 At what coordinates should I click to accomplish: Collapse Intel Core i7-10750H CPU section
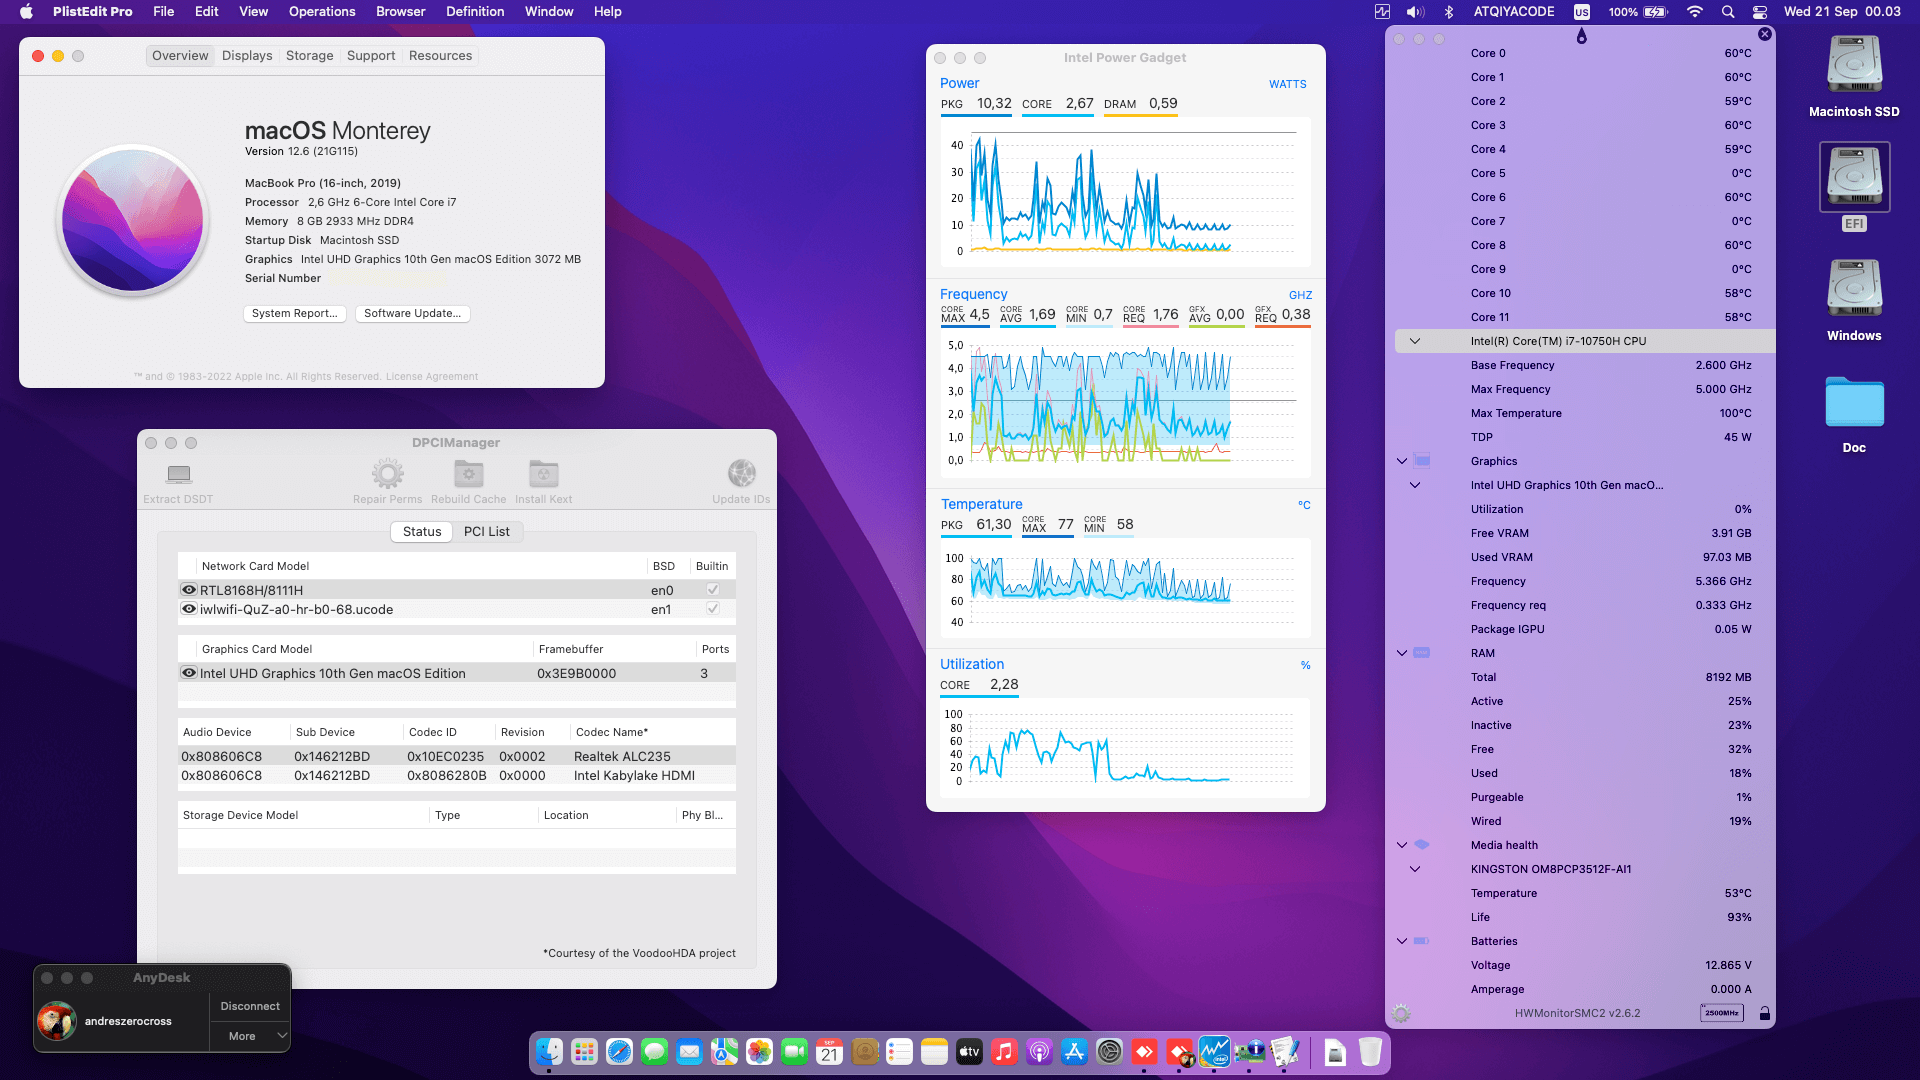coord(1415,341)
